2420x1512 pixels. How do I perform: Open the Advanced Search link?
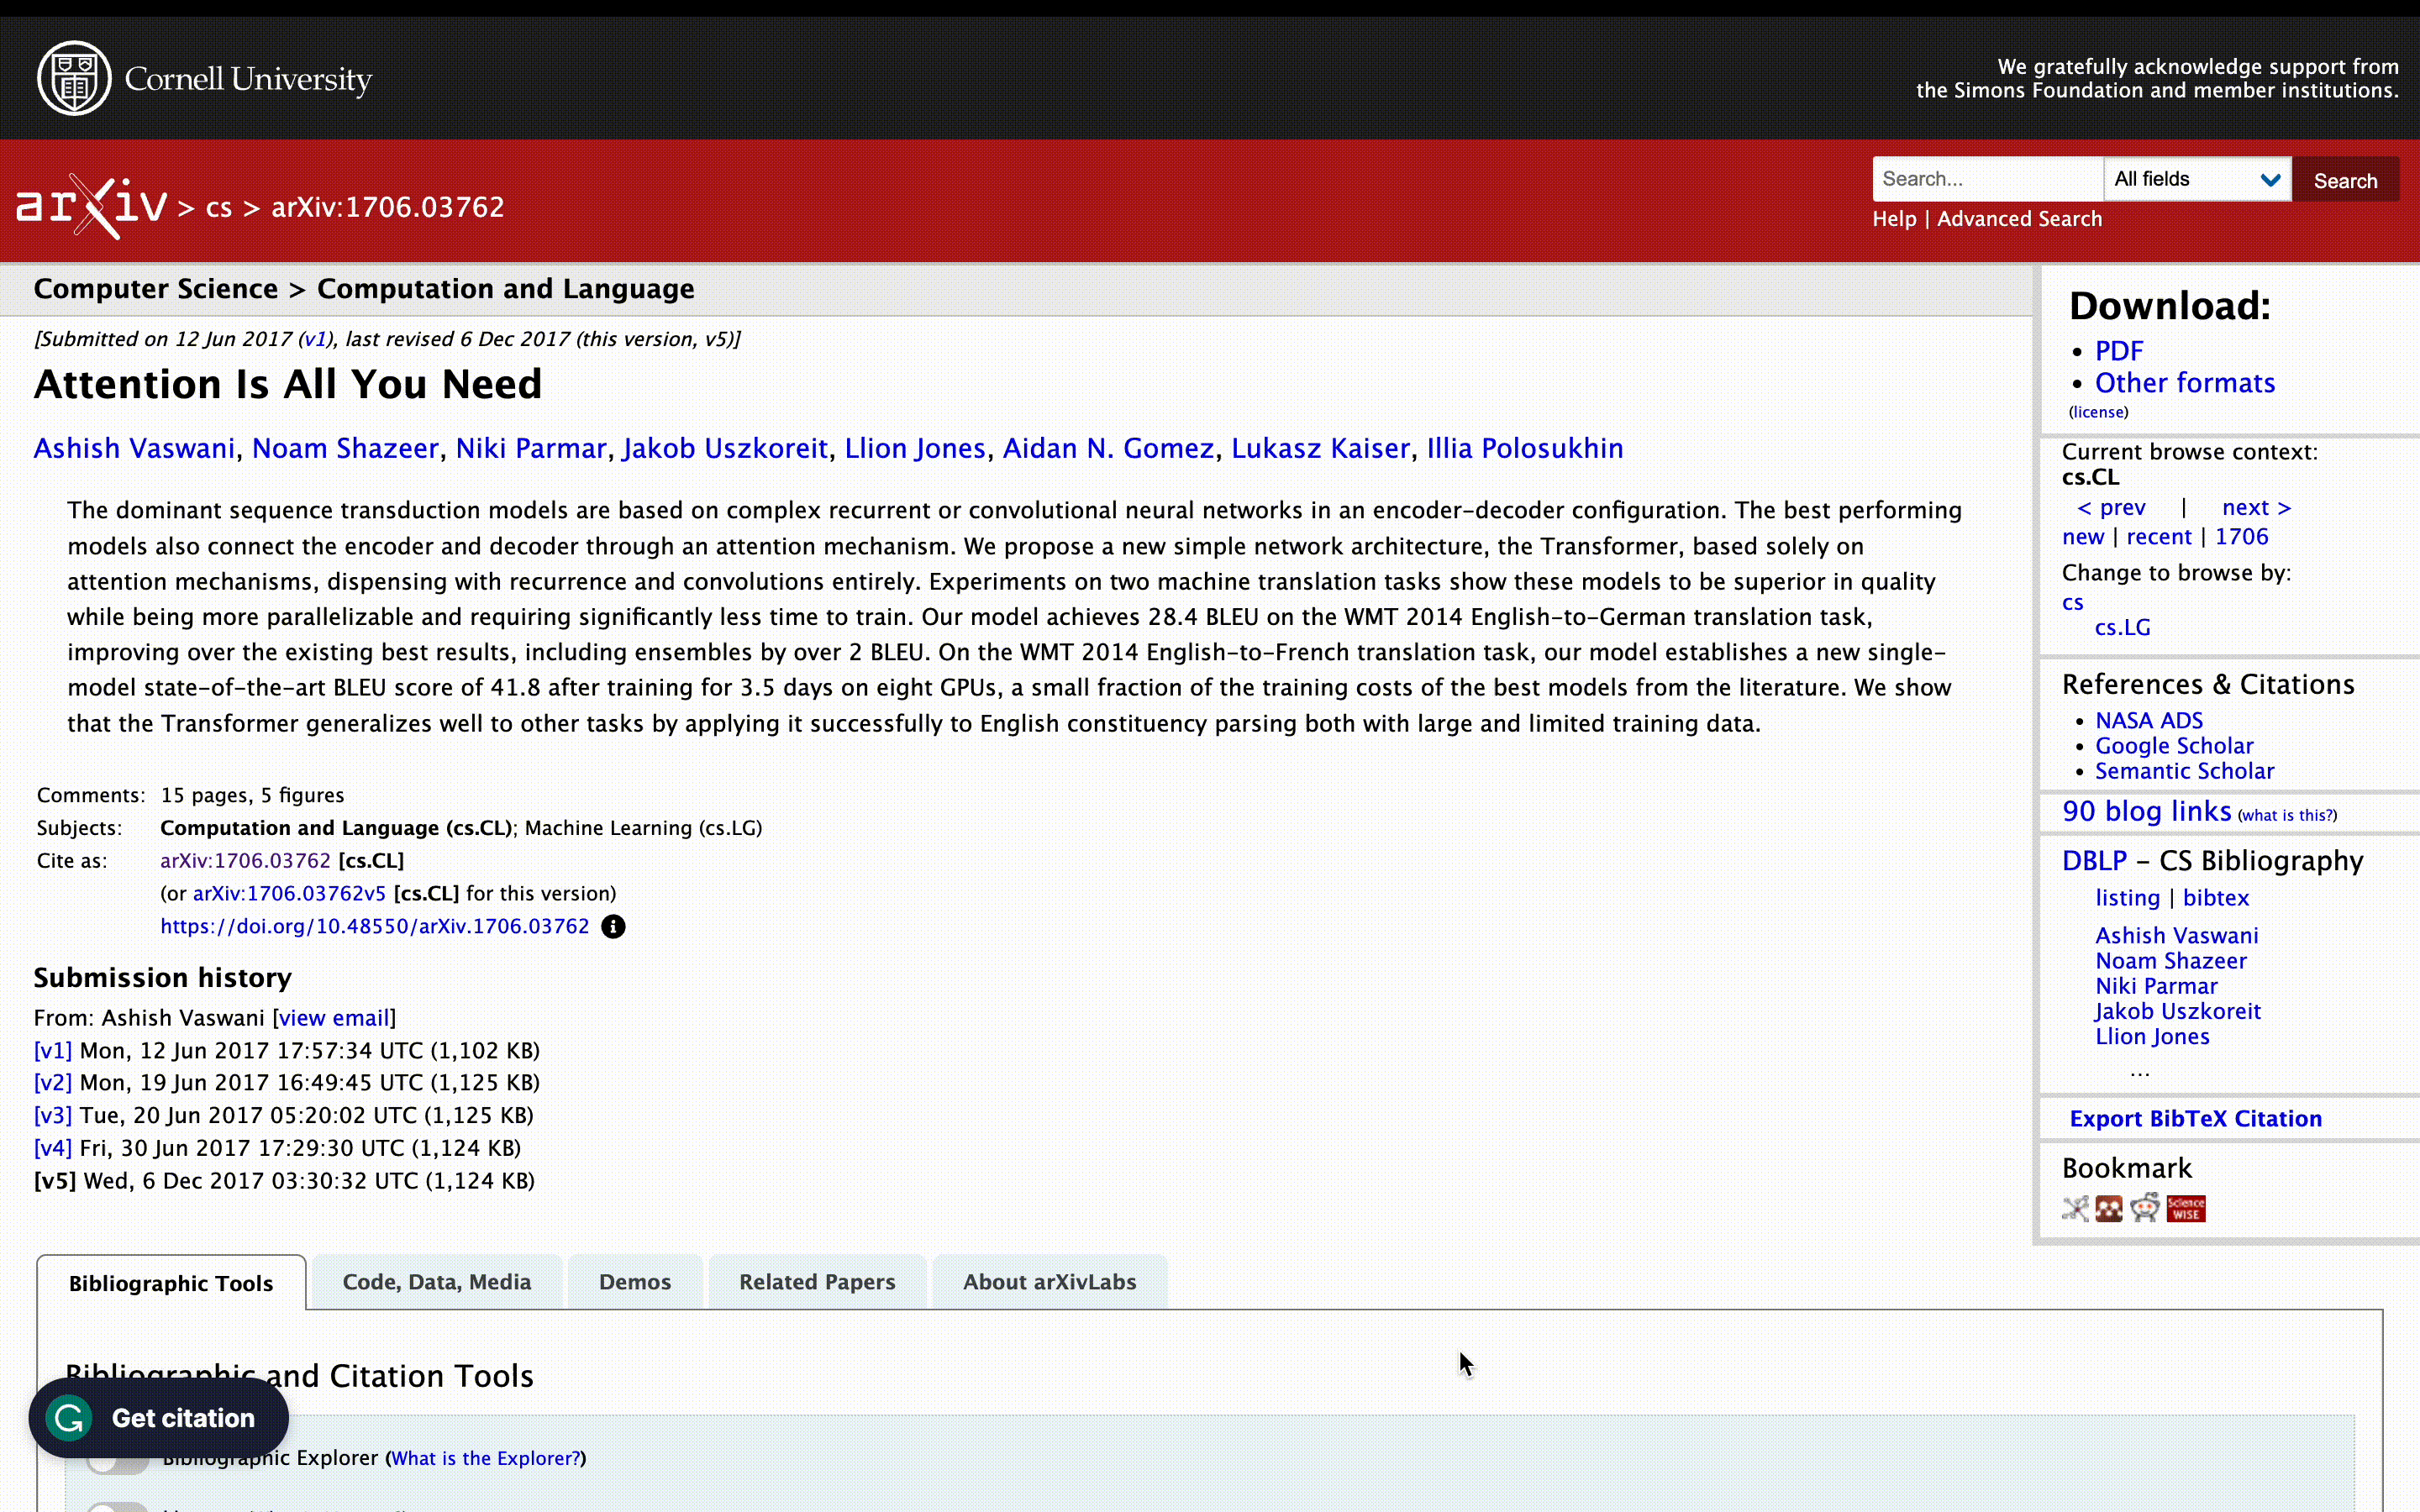[2019, 218]
